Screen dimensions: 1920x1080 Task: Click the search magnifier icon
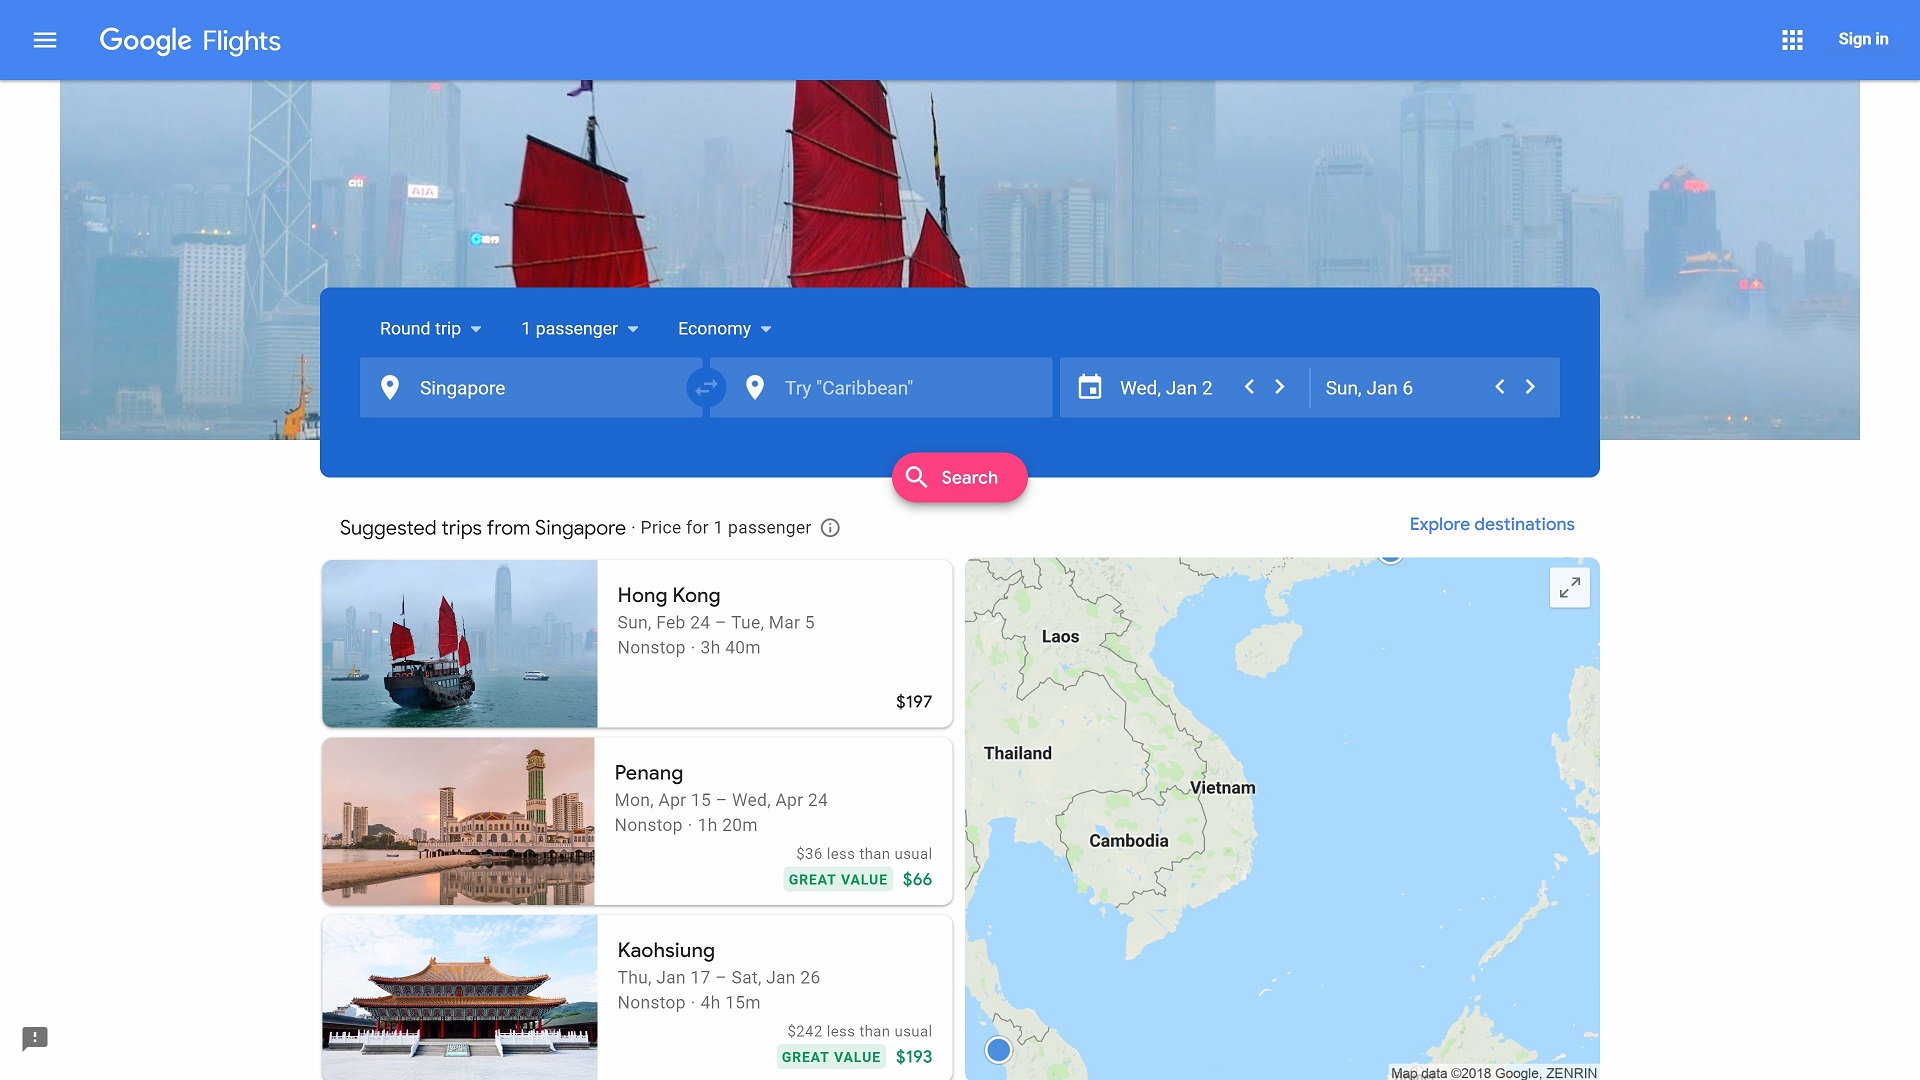click(x=916, y=477)
